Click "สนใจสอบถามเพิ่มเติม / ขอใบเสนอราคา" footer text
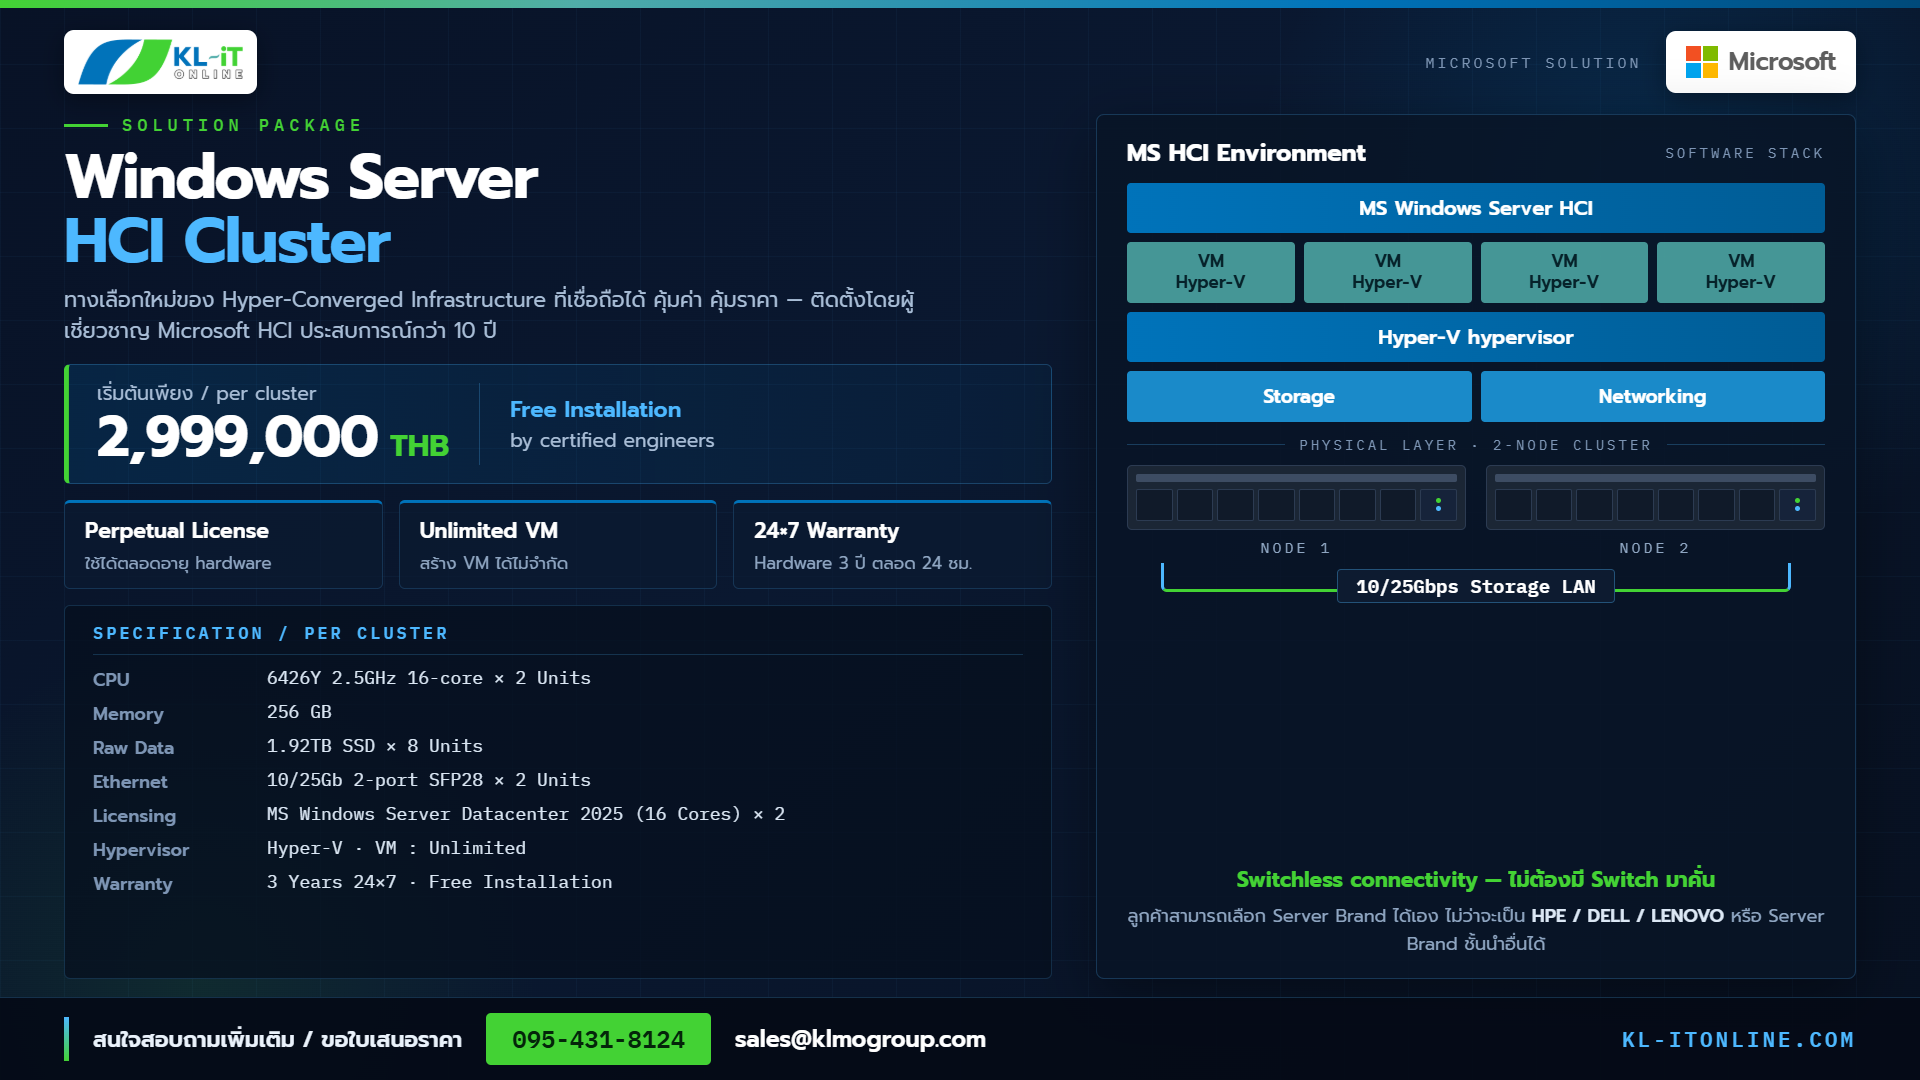 [277, 1039]
